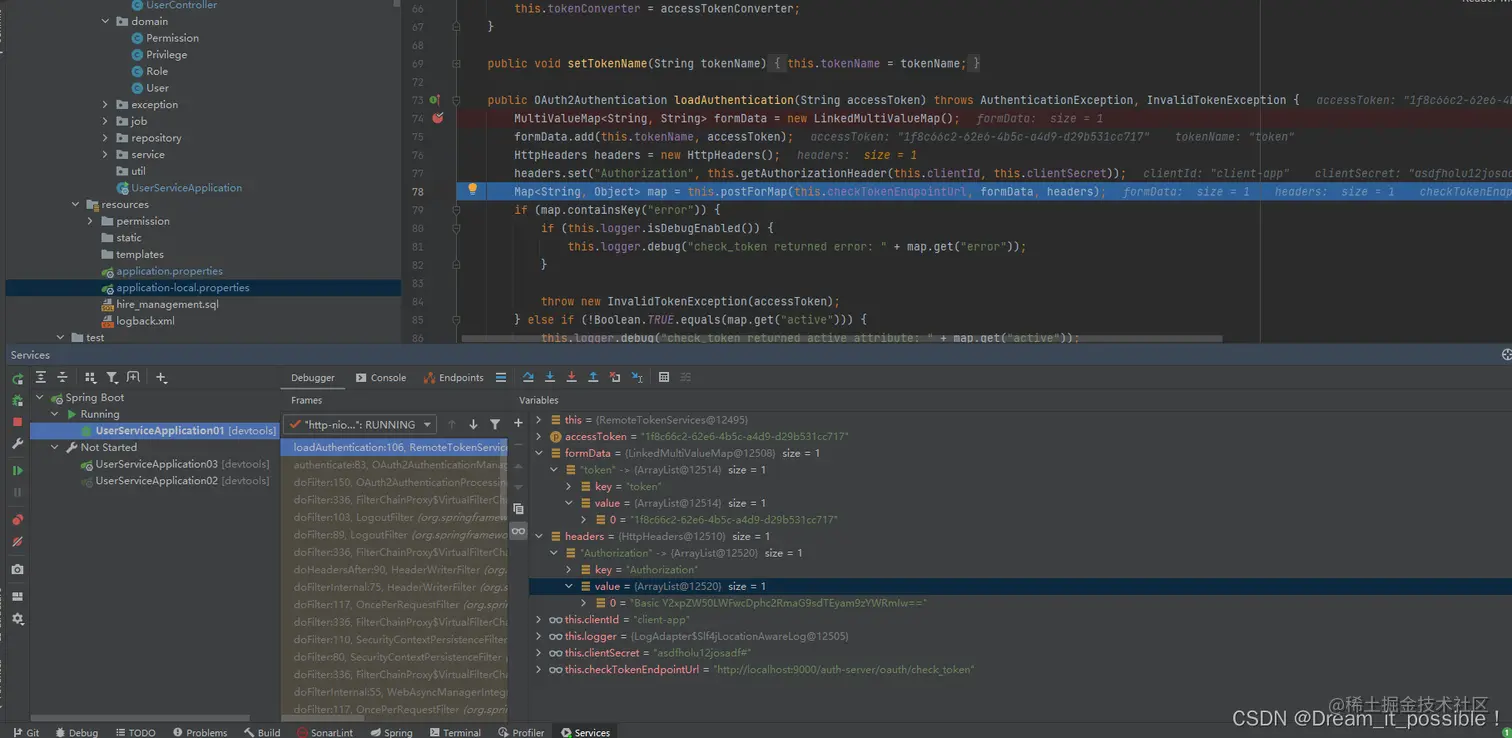Click the lightbulb intention icon on line 78
This screenshot has width=1512, height=738.
click(x=473, y=189)
